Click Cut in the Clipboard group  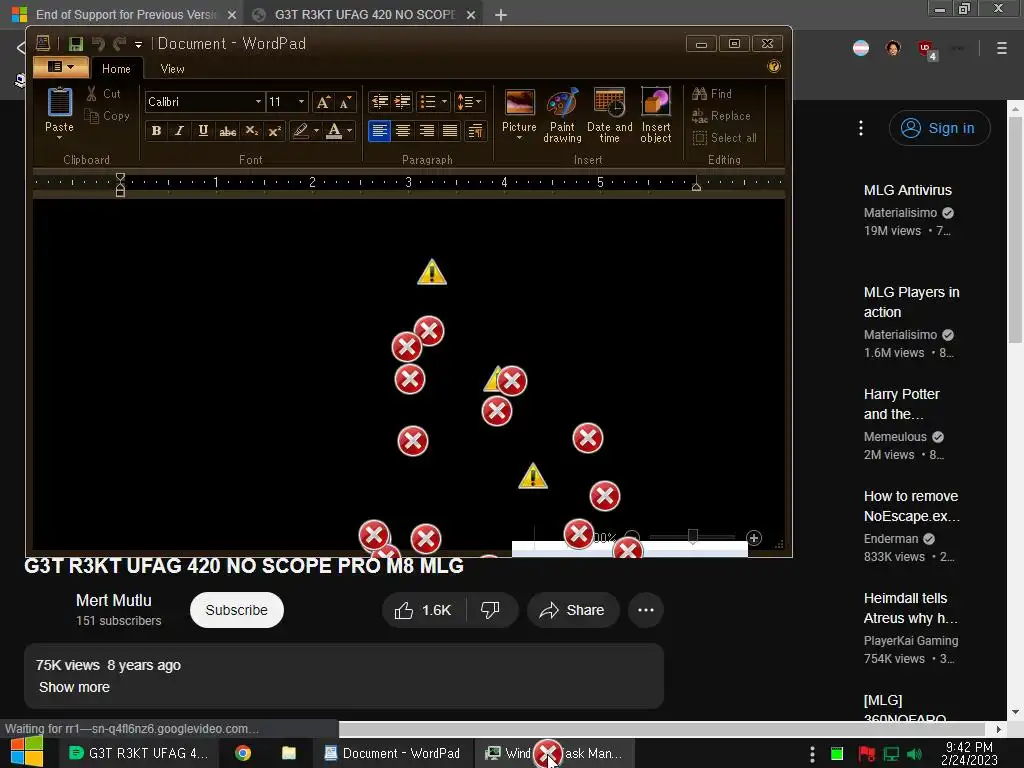point(104,94)
